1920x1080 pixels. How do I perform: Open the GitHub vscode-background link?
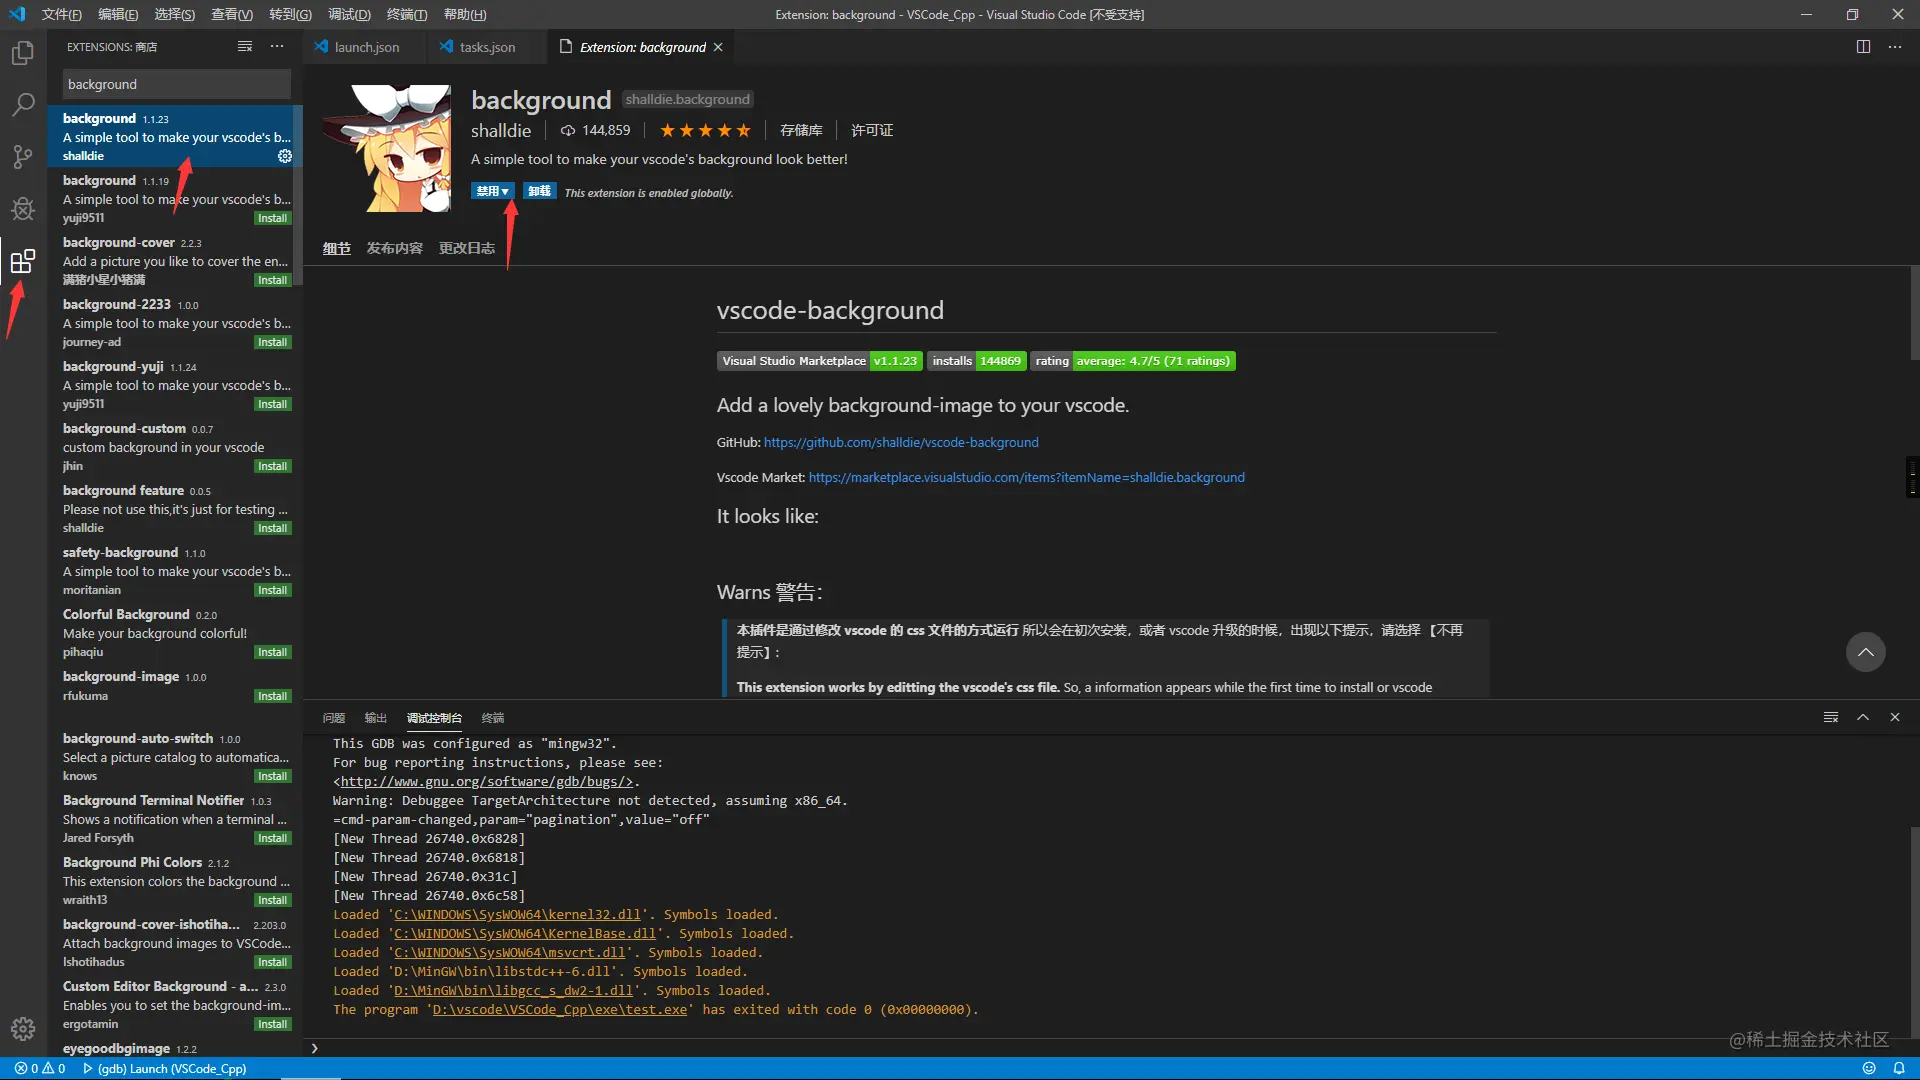point(901,442)
